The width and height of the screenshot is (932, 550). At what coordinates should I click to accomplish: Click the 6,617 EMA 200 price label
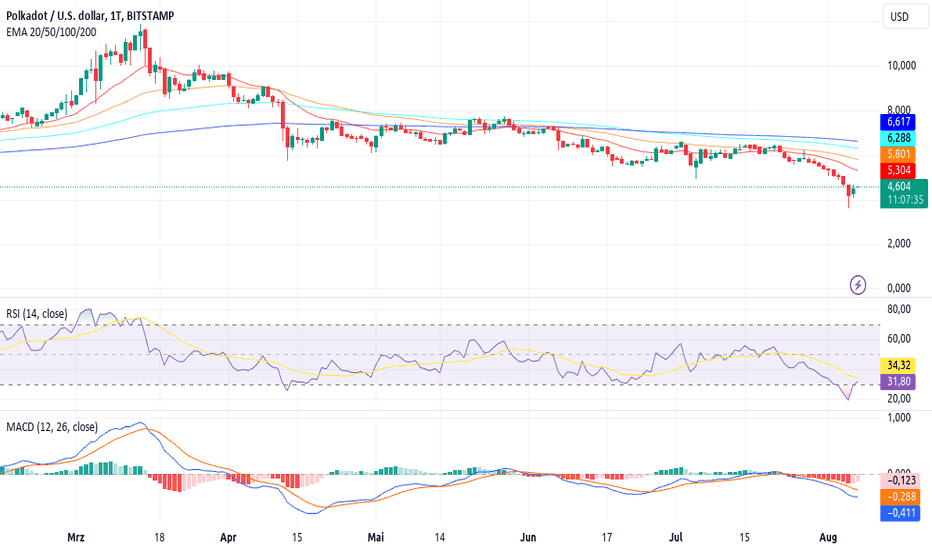pyautogui.click(x=898, y=122)
